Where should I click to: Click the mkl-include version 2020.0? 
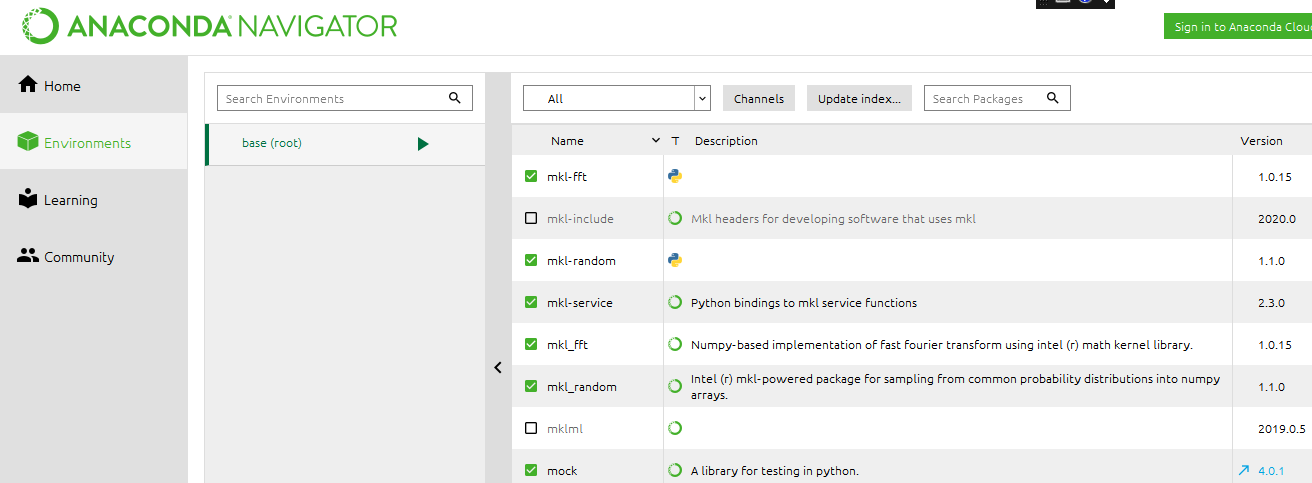[1277, 219]
